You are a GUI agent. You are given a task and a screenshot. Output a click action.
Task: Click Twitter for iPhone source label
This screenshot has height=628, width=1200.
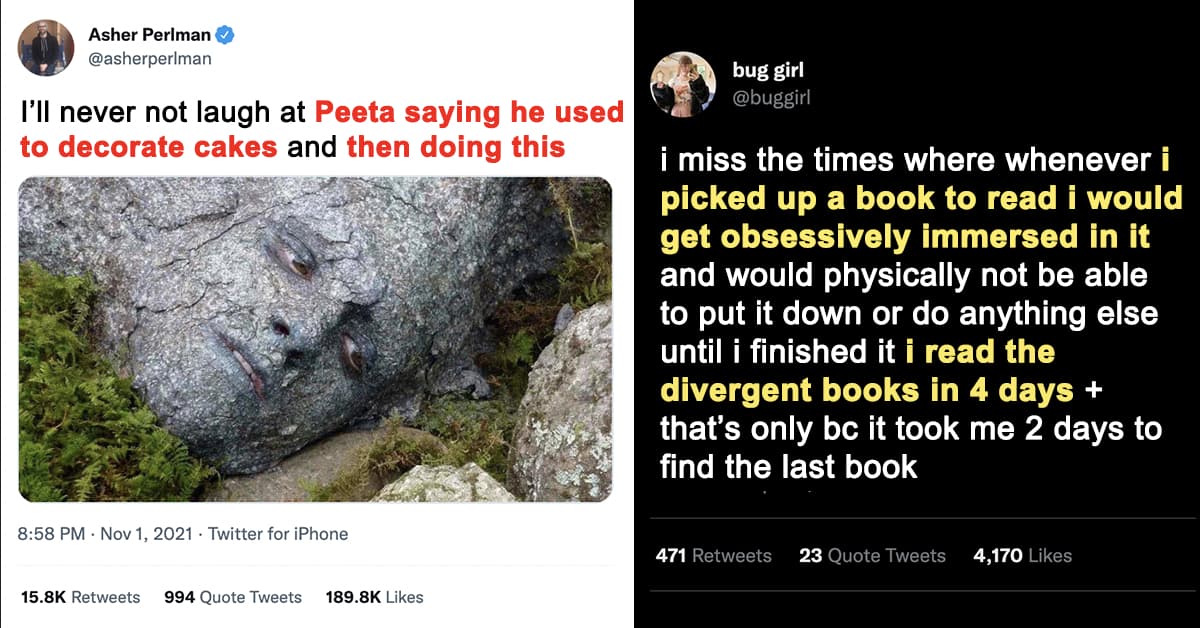(x=277, y=534)
